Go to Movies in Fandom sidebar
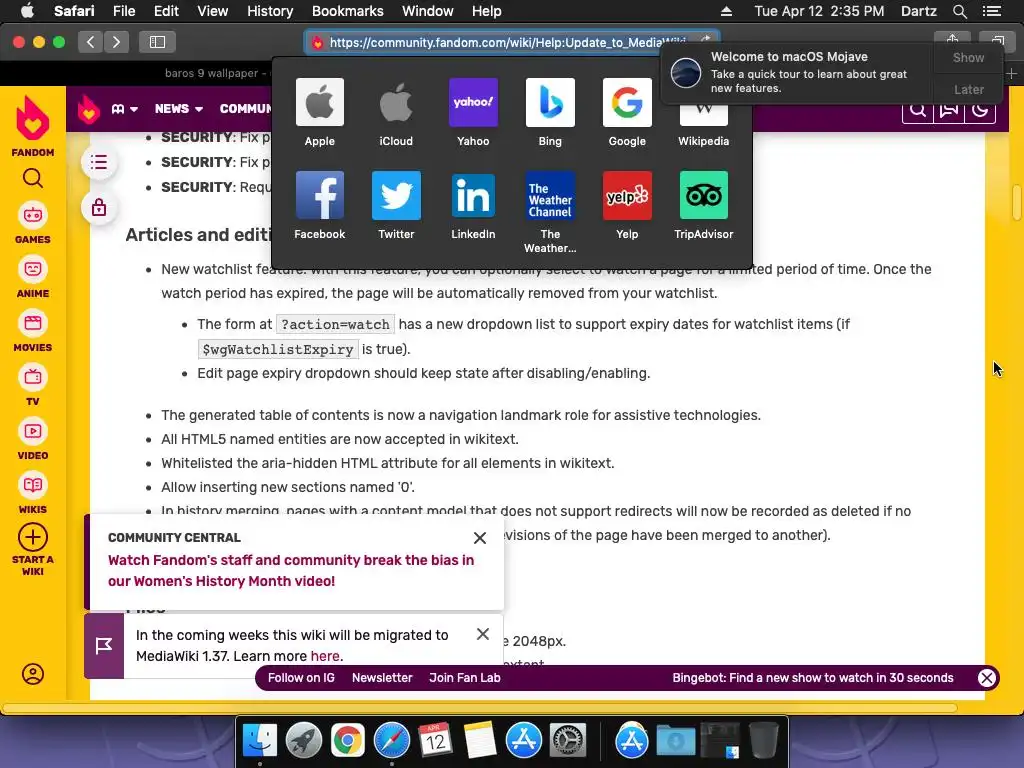 [x=33, y=332]
